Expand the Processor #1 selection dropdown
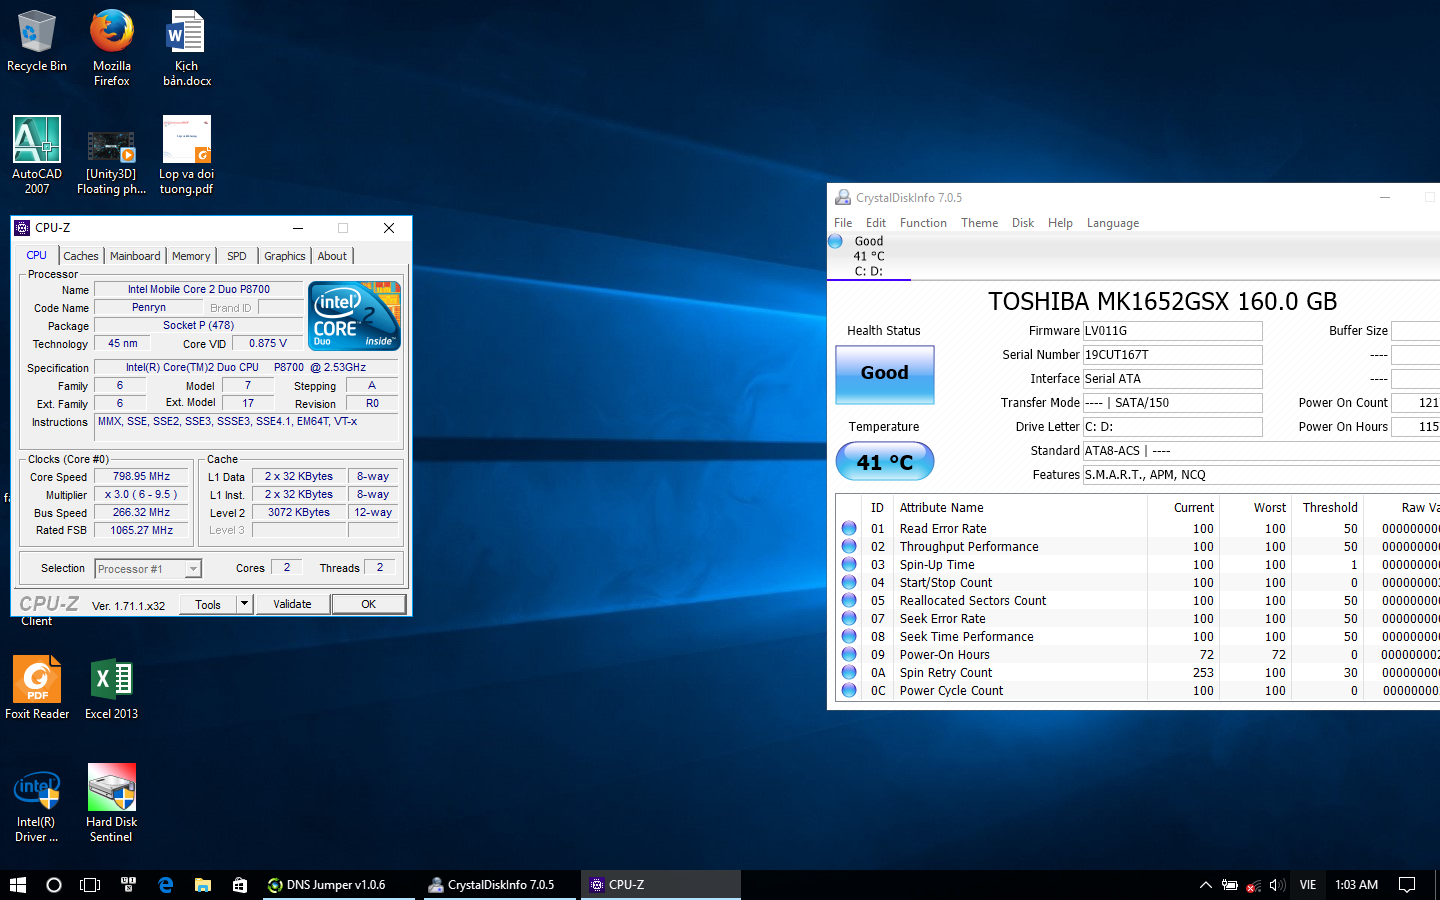 tap(193, 569)
